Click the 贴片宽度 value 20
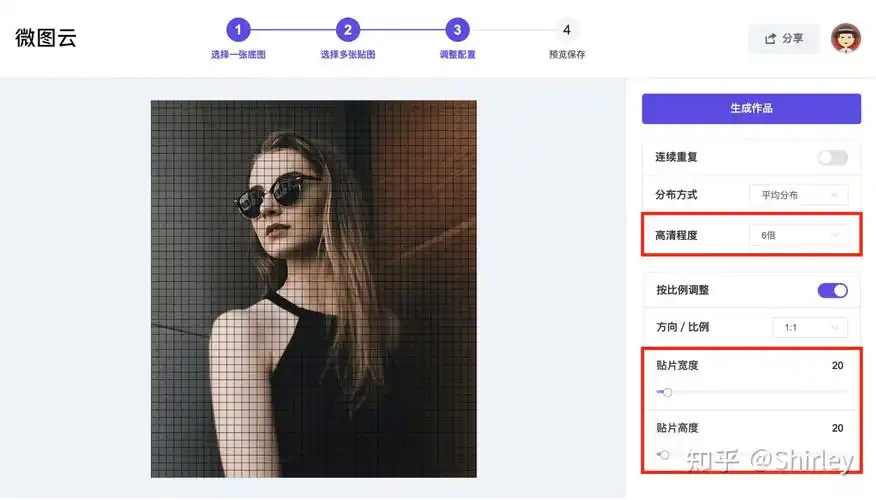This screenshot has height=500, width=876. [x=837, y=365]
